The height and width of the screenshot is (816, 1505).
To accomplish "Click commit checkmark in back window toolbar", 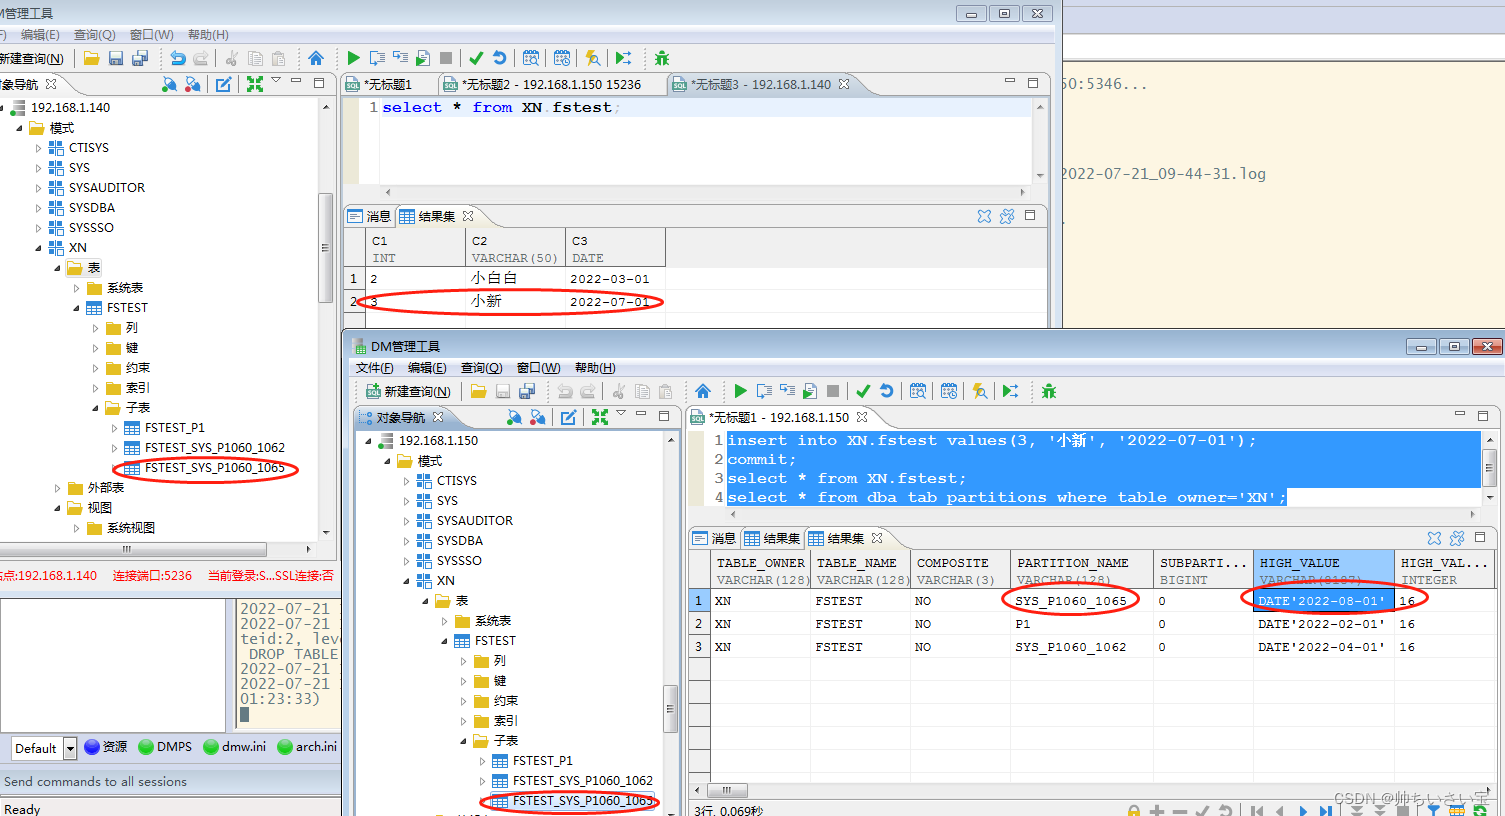I will [476, 58].
